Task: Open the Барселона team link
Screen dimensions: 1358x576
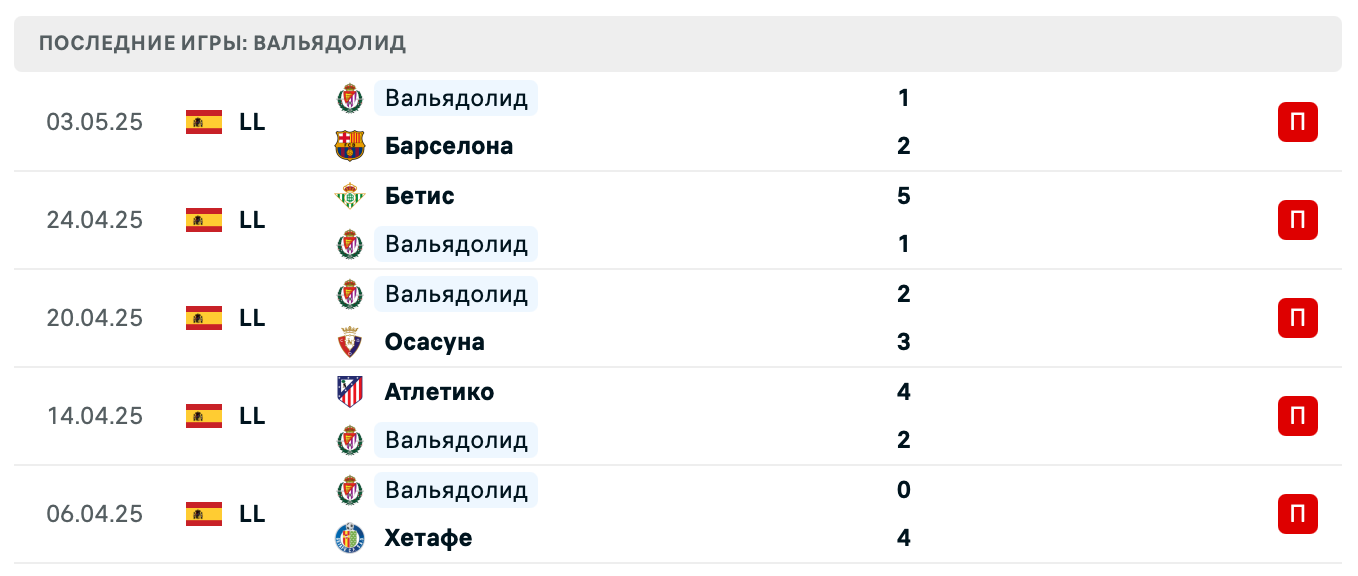Action: tap(449, 146)
